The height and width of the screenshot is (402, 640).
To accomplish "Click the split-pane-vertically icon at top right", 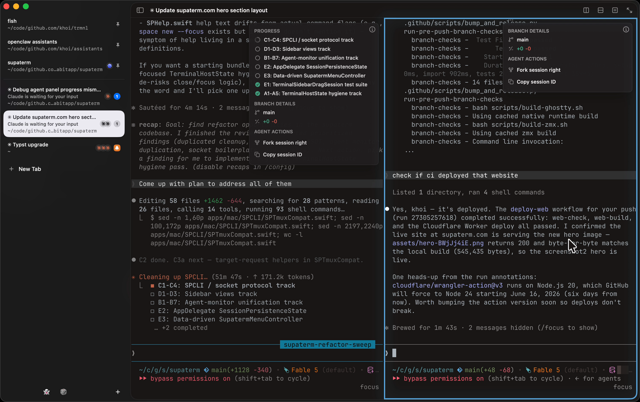I will pos(586,10).
